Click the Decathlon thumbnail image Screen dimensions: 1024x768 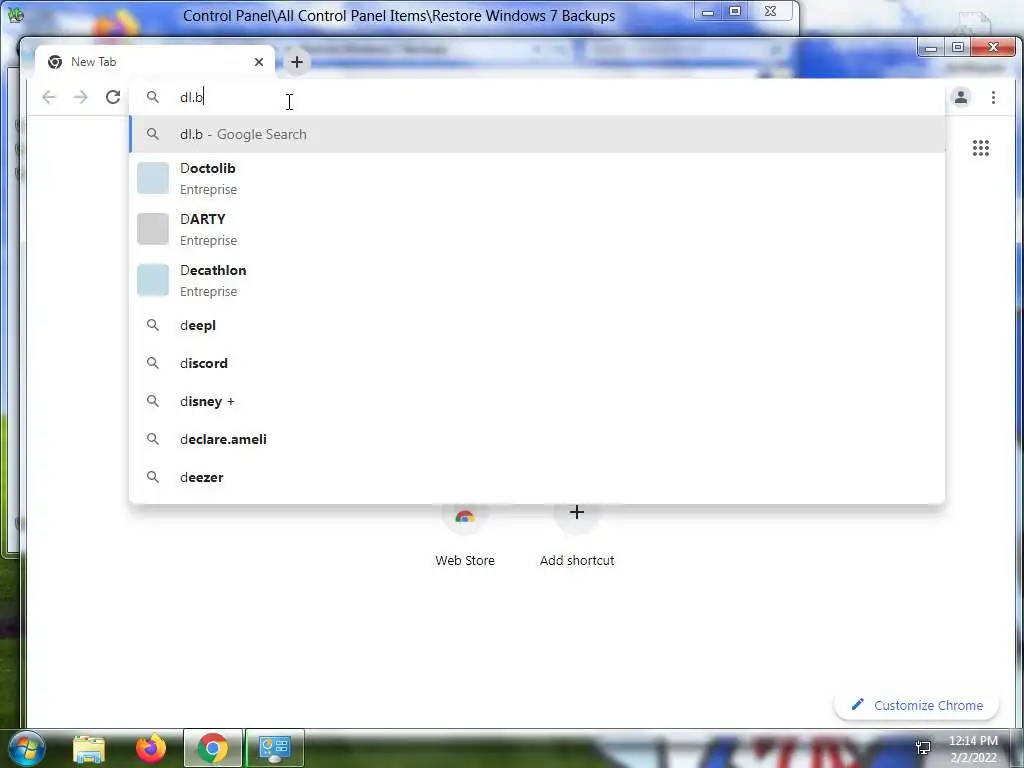153,280
